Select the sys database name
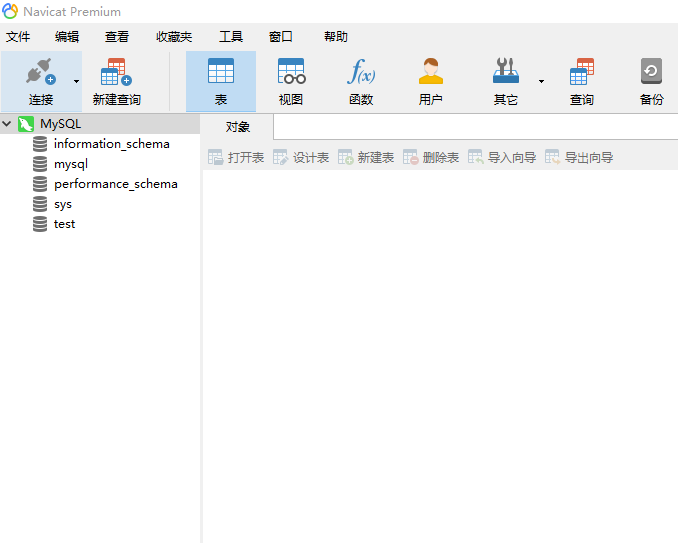The width and height of the screenshot is (678, 543). 63,205
